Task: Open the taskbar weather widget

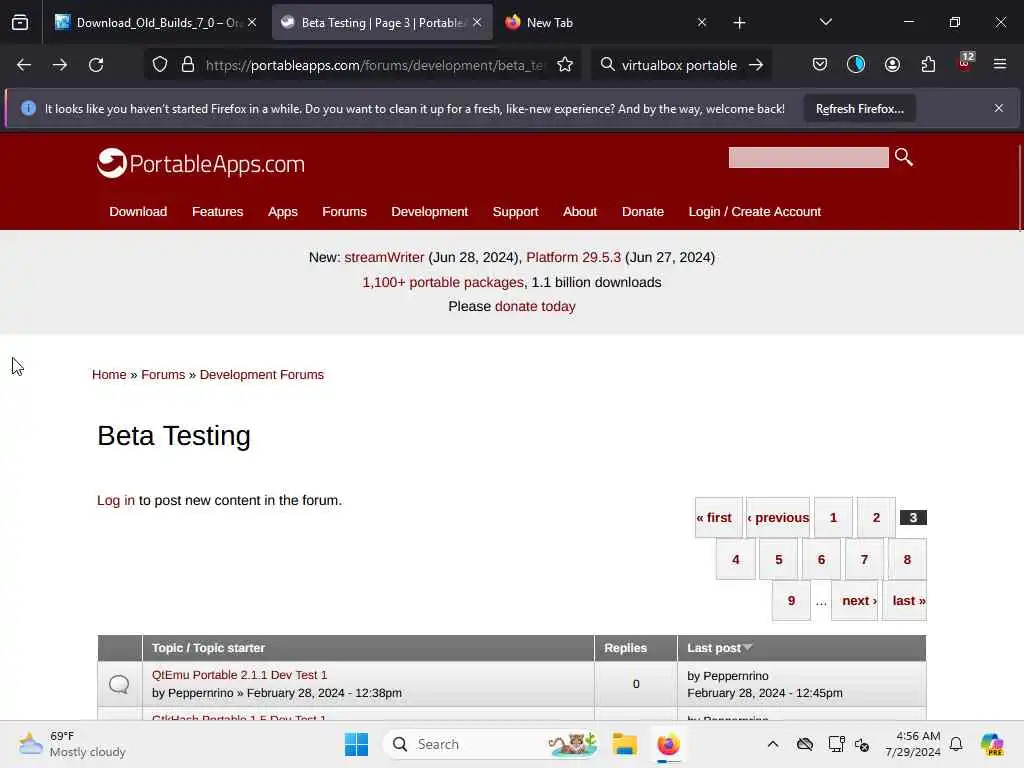Action: point(72,744)
